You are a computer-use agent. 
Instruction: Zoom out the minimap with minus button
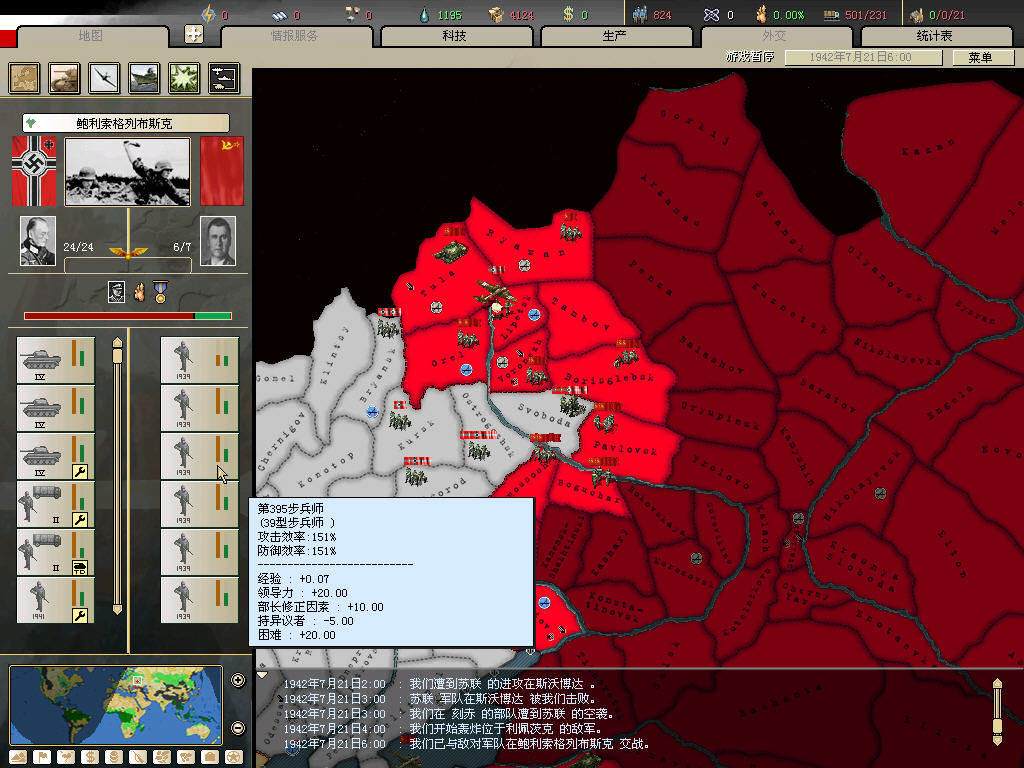click(238, 728)
